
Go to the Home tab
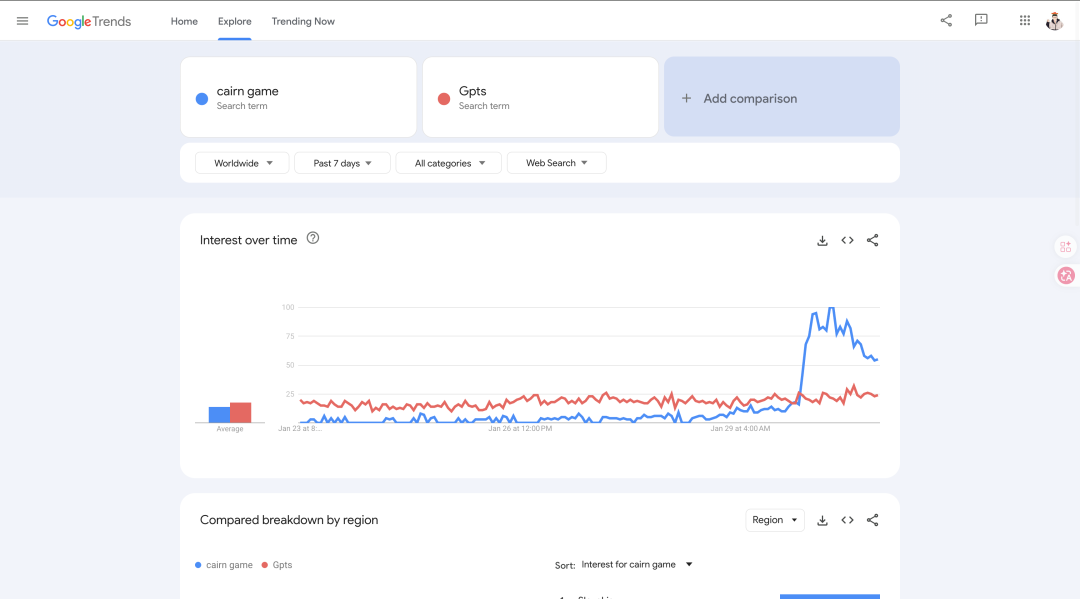coord(184,21)
